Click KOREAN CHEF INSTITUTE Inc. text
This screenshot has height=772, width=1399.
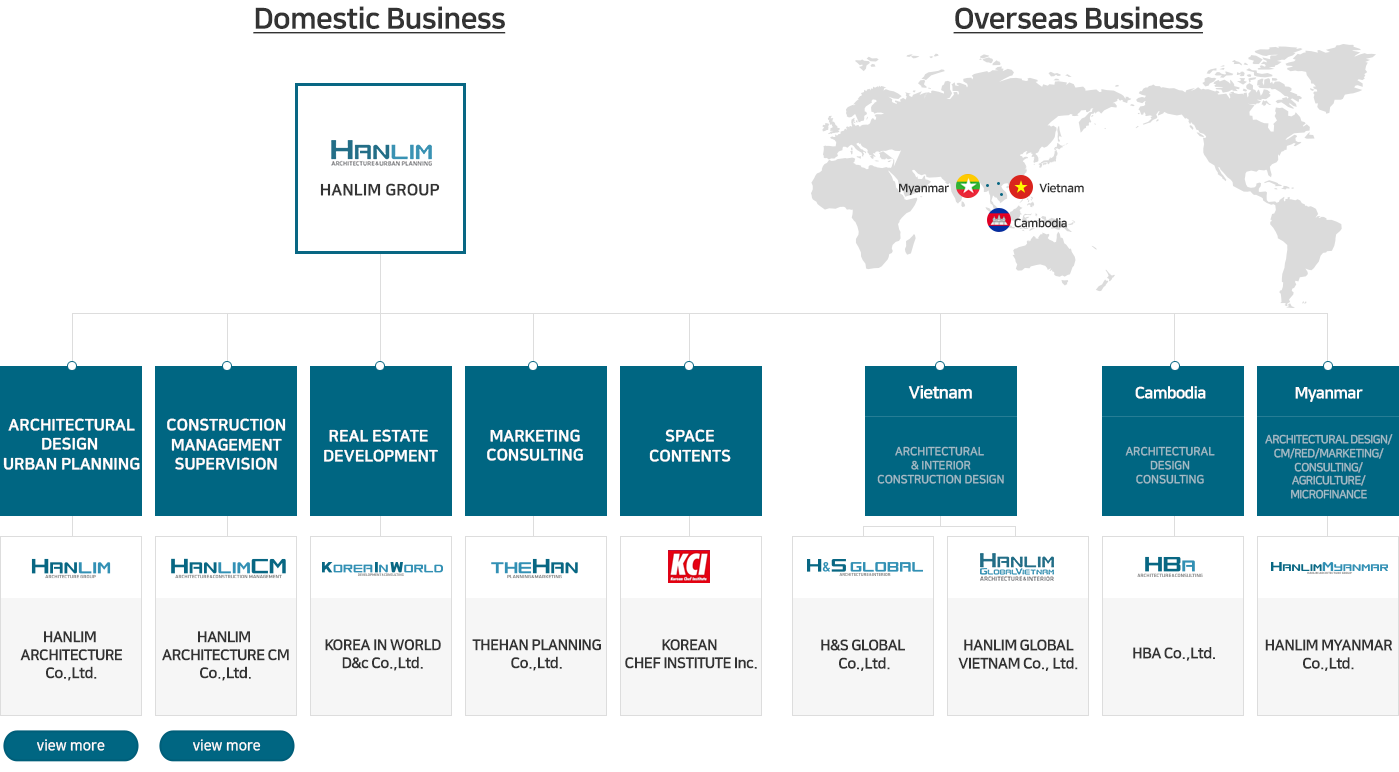click(691, 654)
